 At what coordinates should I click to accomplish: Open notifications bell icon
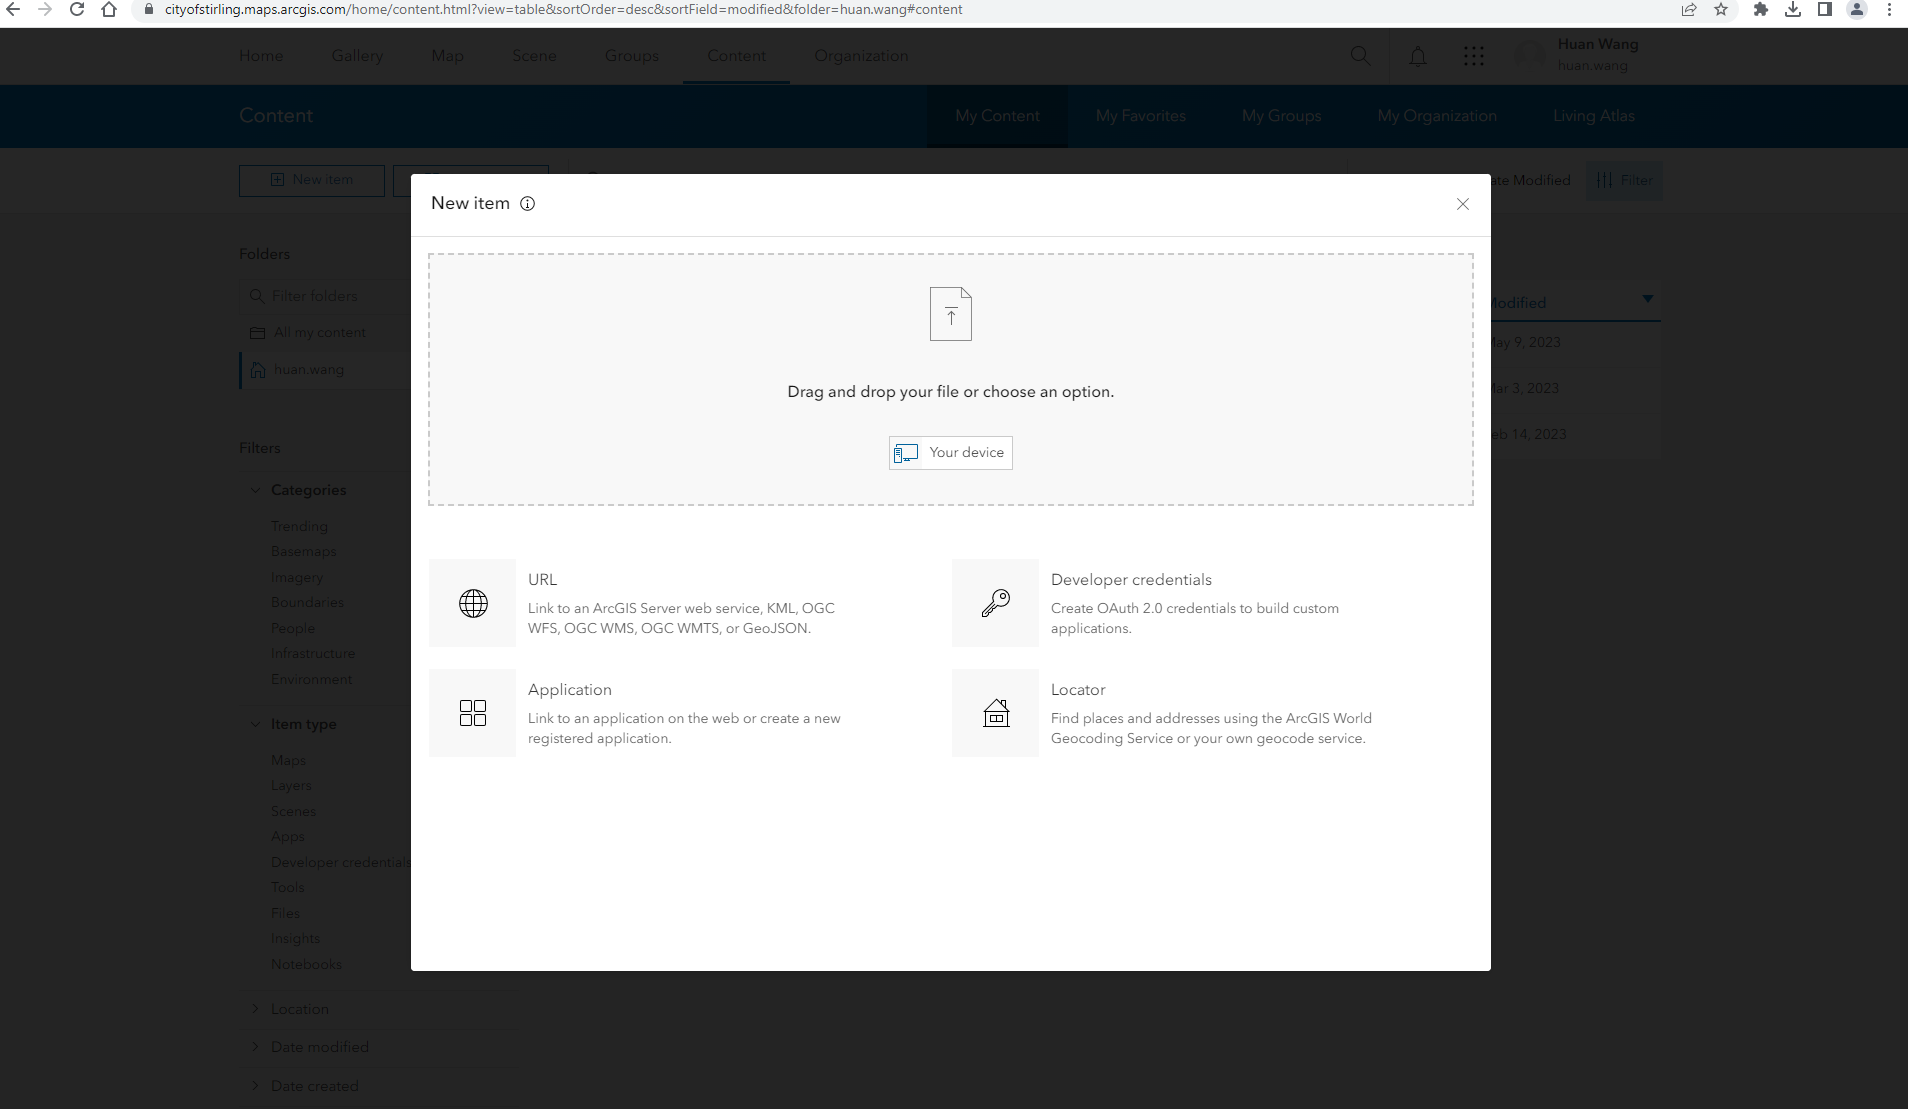1418,56
